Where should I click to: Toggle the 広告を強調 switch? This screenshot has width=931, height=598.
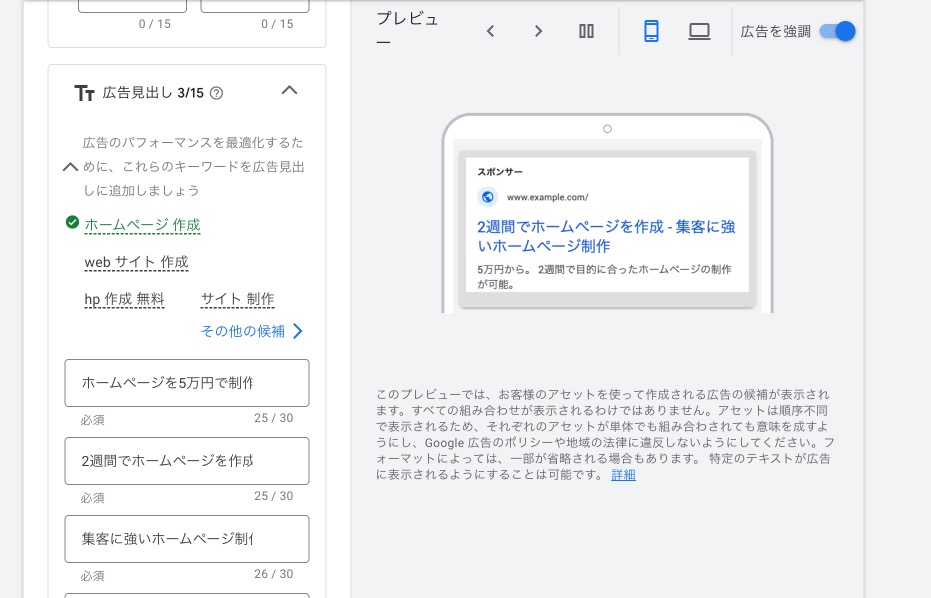tap(837, 31)
